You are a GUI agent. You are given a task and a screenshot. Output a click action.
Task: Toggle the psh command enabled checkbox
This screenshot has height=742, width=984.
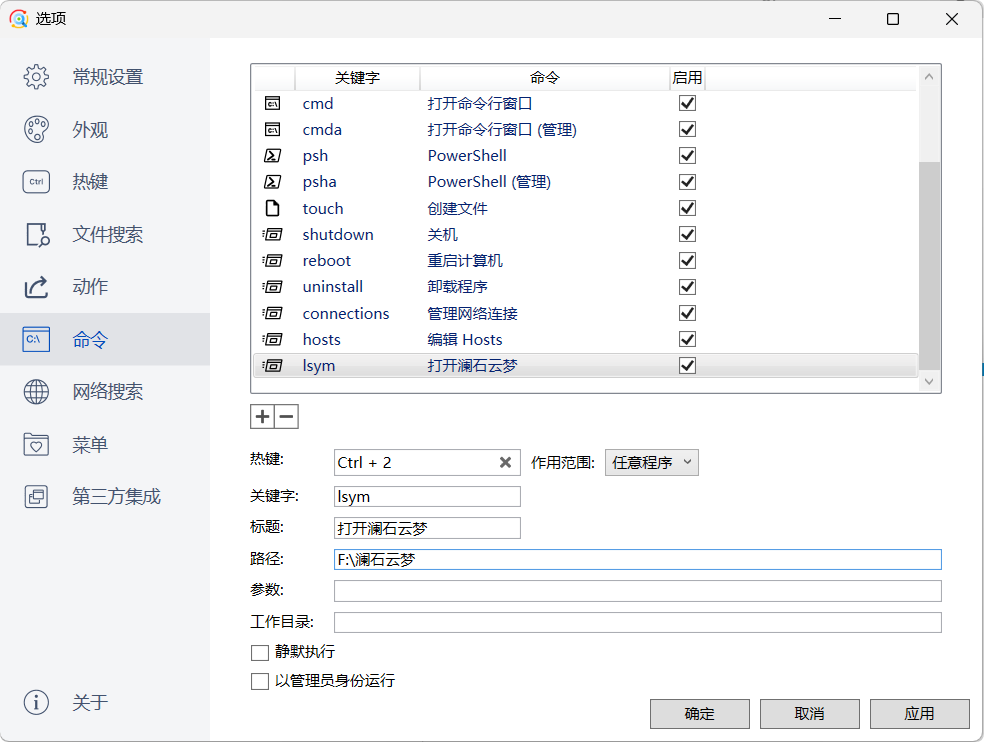pos(687,155)
